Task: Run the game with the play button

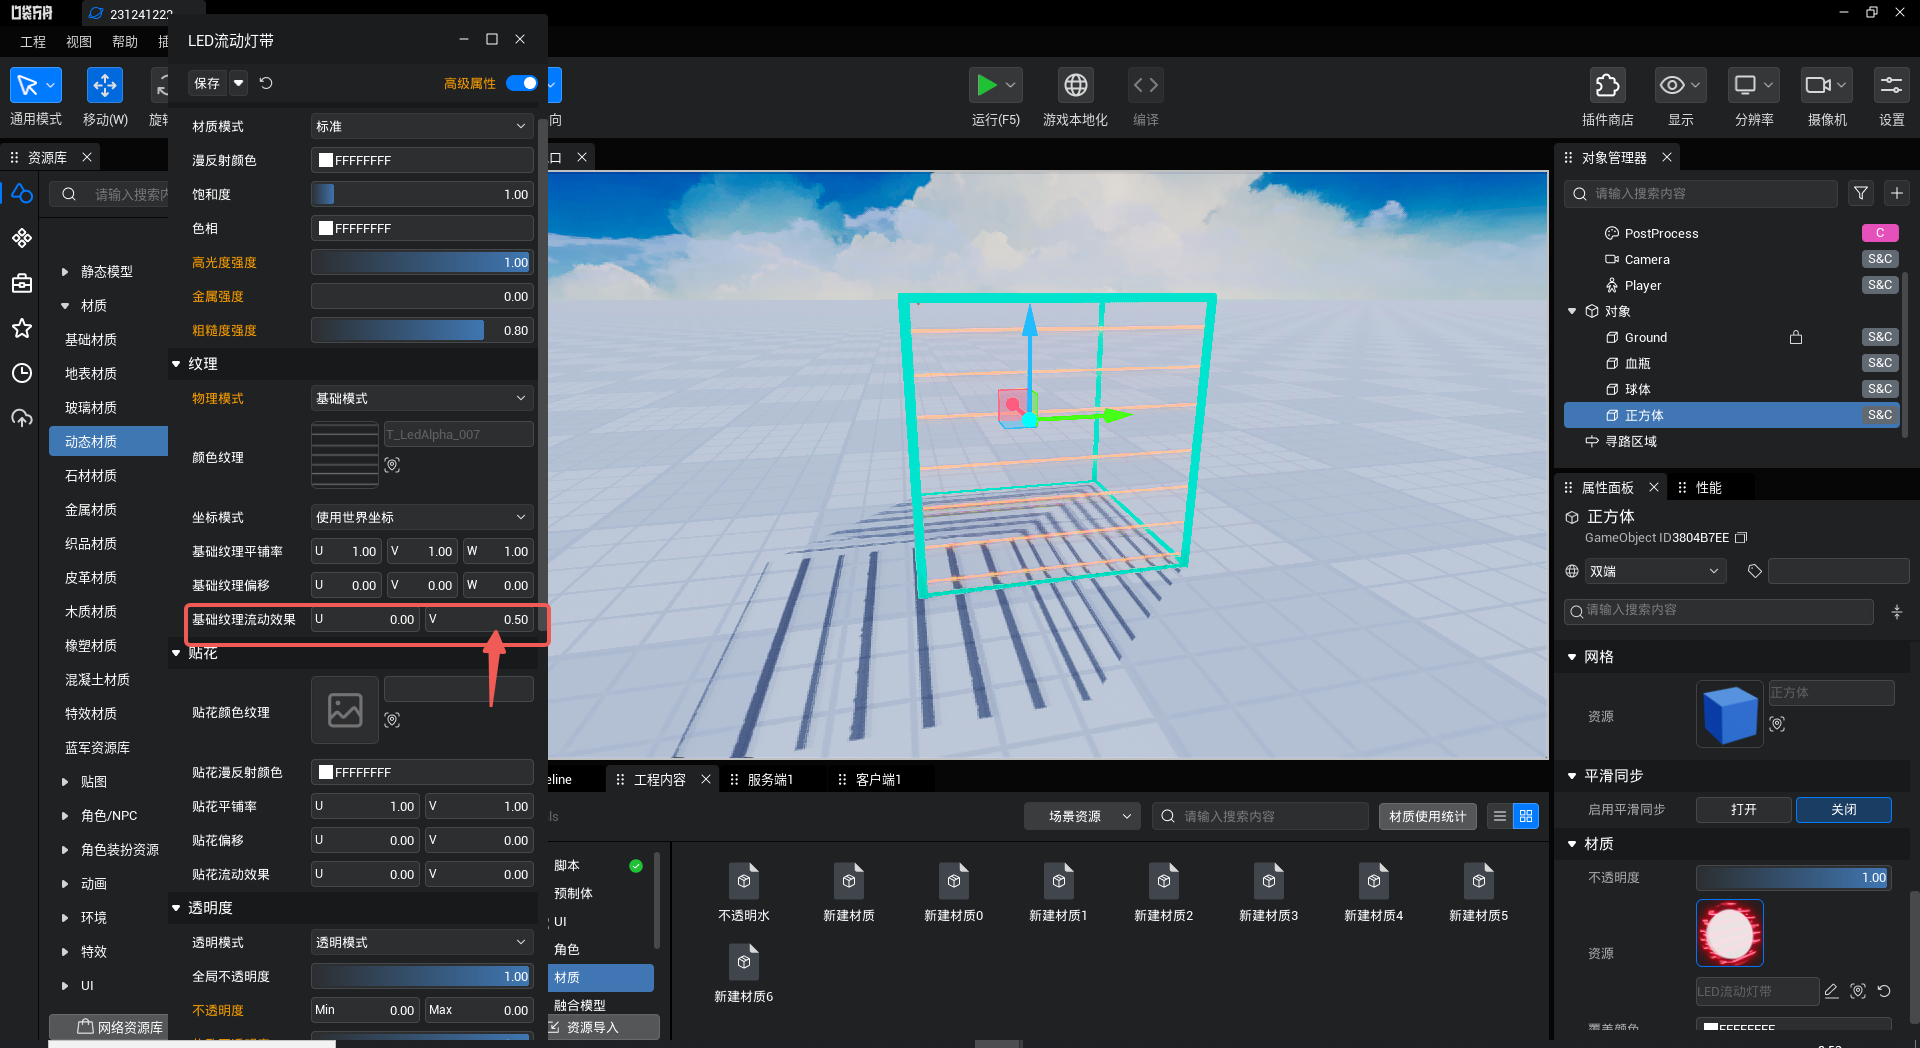Action: pyautogui.click(x=987, y=85)
